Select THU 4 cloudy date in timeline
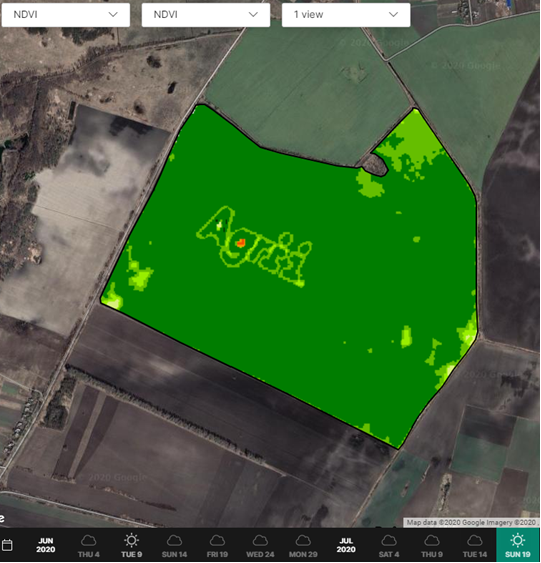This screenshot has height=563, width=541. pyautogui.click(x=88, y=546)
